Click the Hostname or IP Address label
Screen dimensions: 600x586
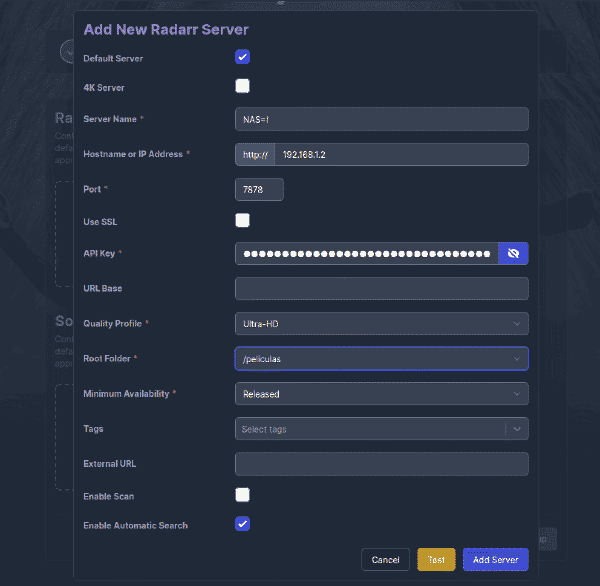tap(133, 154)
